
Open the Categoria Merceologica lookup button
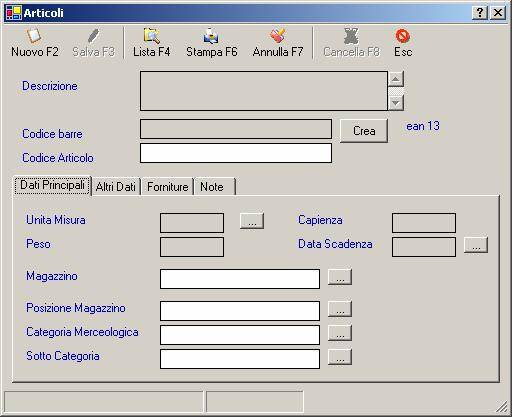340,333
